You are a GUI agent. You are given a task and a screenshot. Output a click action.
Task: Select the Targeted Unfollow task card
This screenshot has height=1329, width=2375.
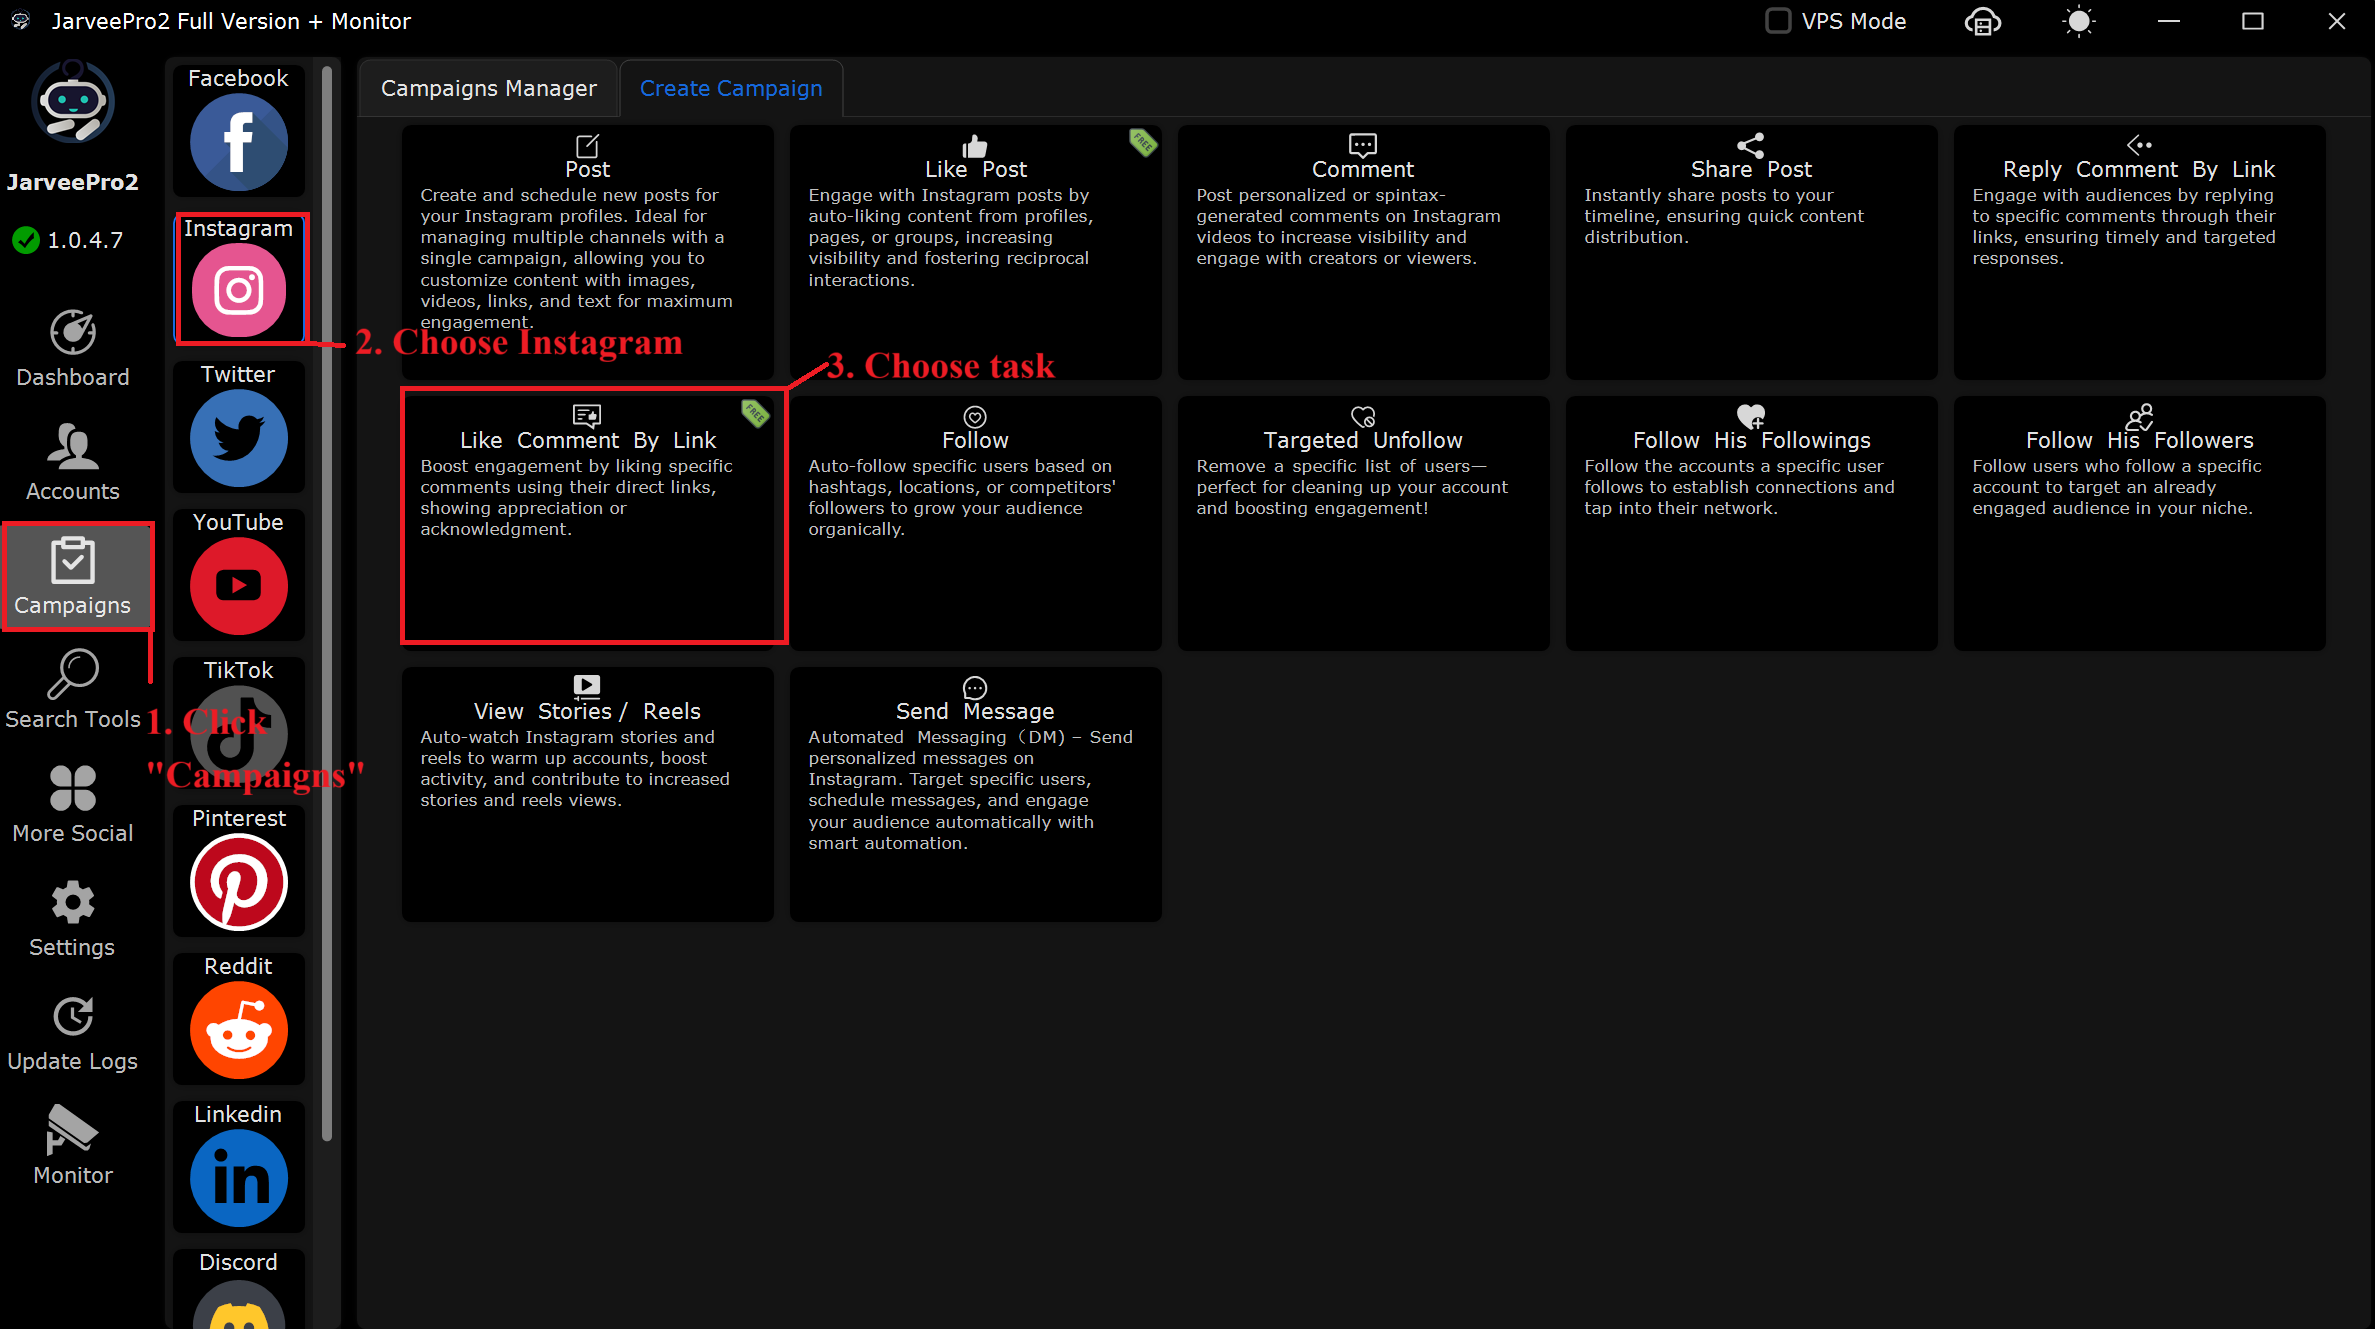click(1364, 523)
